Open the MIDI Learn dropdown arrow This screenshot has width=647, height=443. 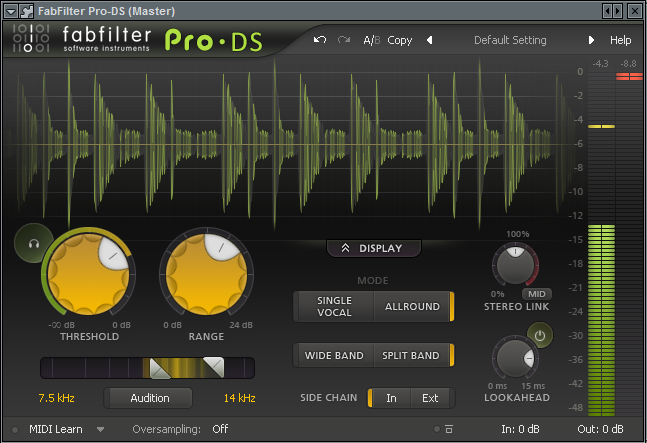click(x=101, y=429)
